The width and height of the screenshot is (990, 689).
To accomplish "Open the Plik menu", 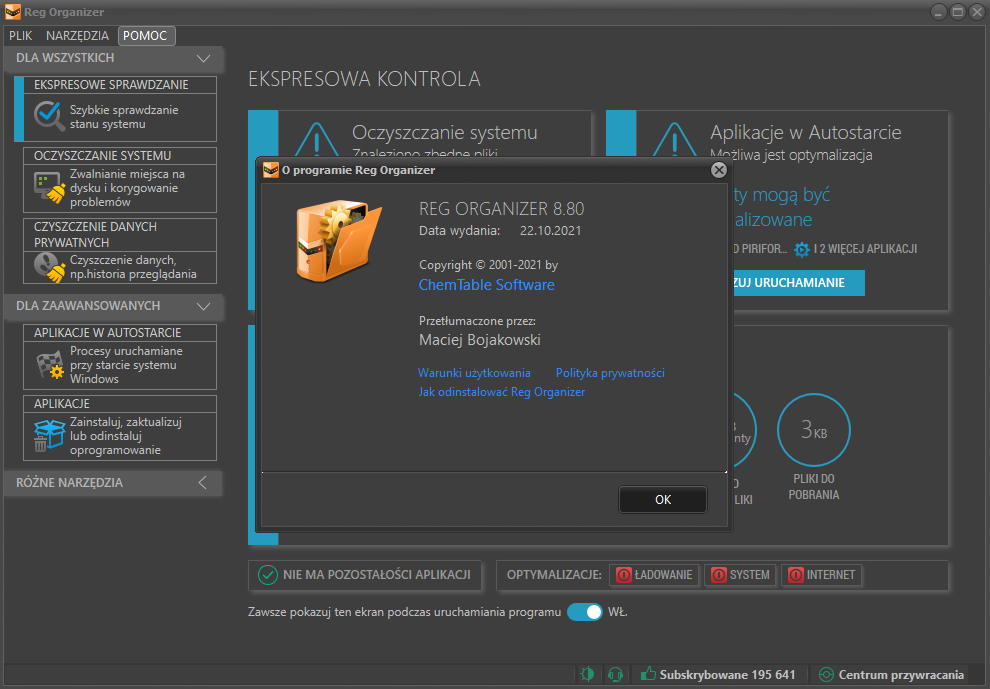I will [x=20, y=36].
